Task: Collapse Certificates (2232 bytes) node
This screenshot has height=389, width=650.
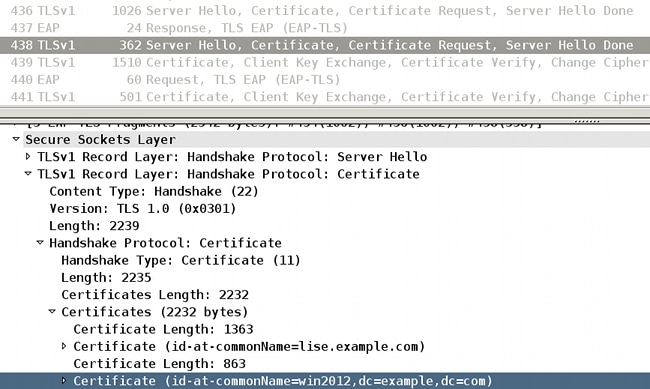Action: [52, 311]
